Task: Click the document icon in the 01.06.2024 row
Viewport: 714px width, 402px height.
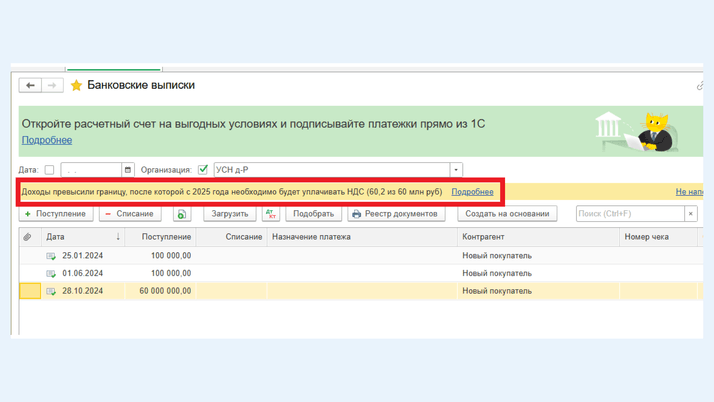Action: point(51,274)
